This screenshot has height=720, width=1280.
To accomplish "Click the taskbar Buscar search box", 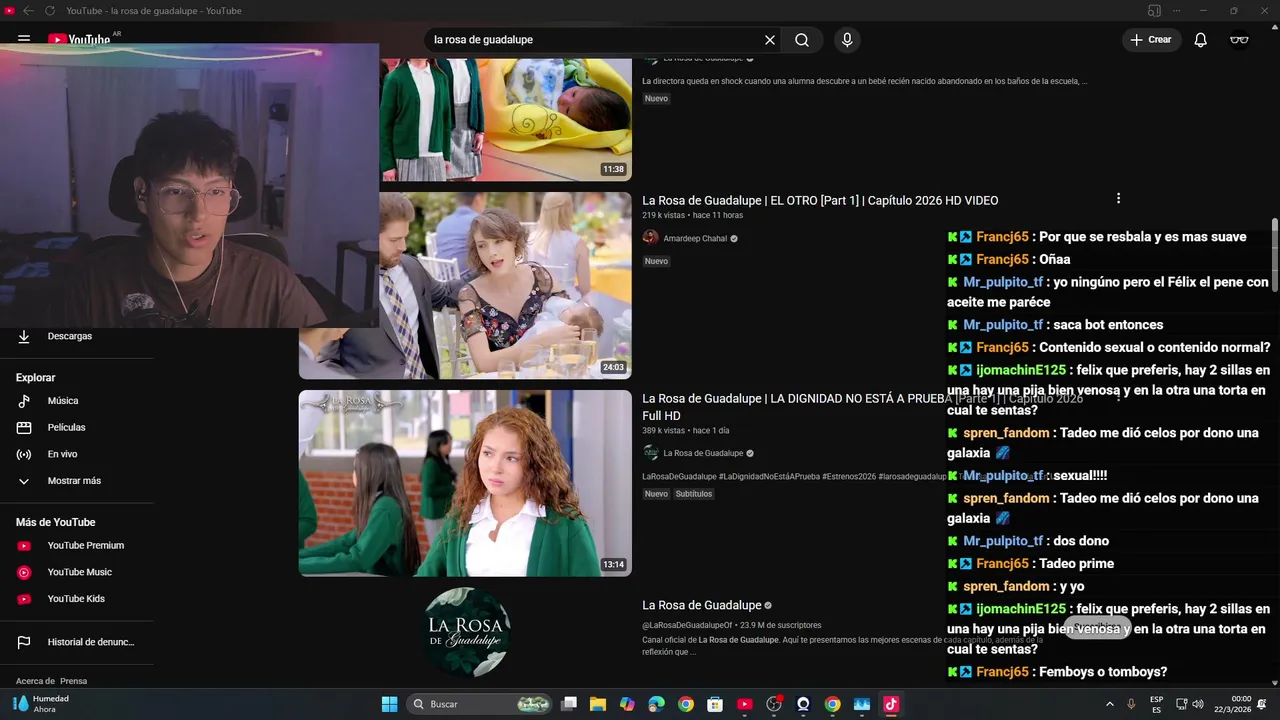I will 482,704.
